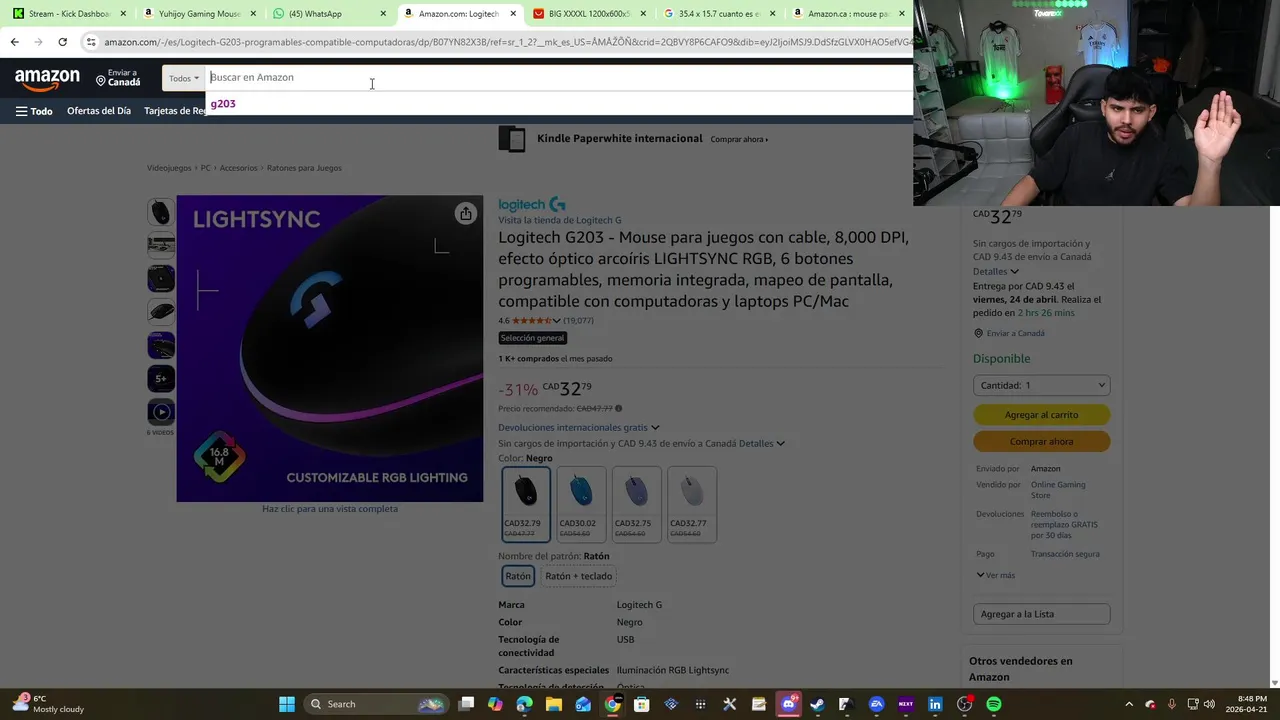Open Google Chrome on the taskbar
Image resolution: width=1280 pixels, height=720 pixels.
612,704
